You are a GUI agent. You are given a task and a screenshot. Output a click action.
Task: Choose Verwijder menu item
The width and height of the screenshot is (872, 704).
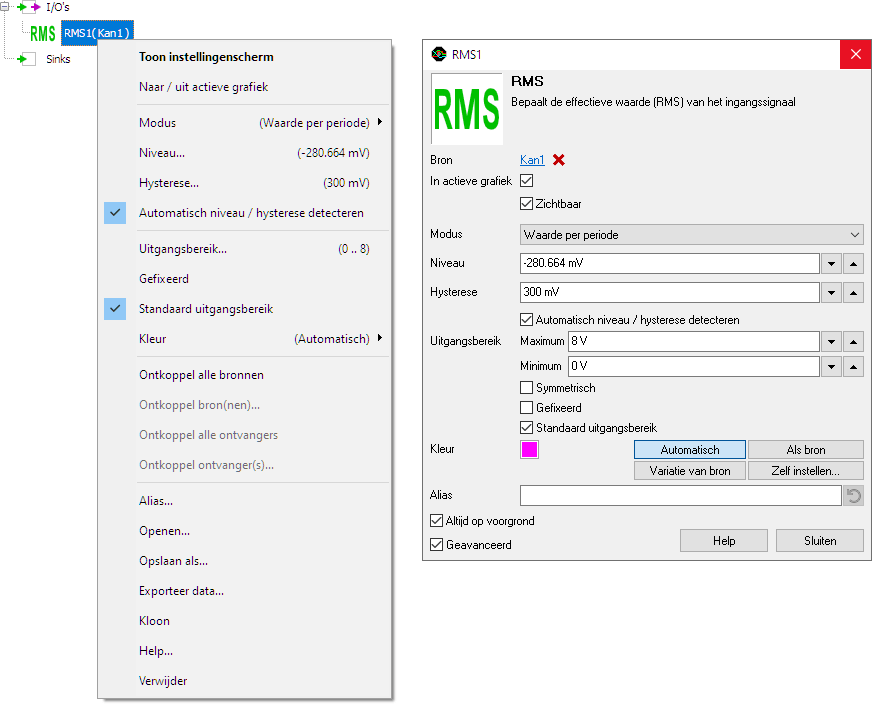click(x=245, y=681)
